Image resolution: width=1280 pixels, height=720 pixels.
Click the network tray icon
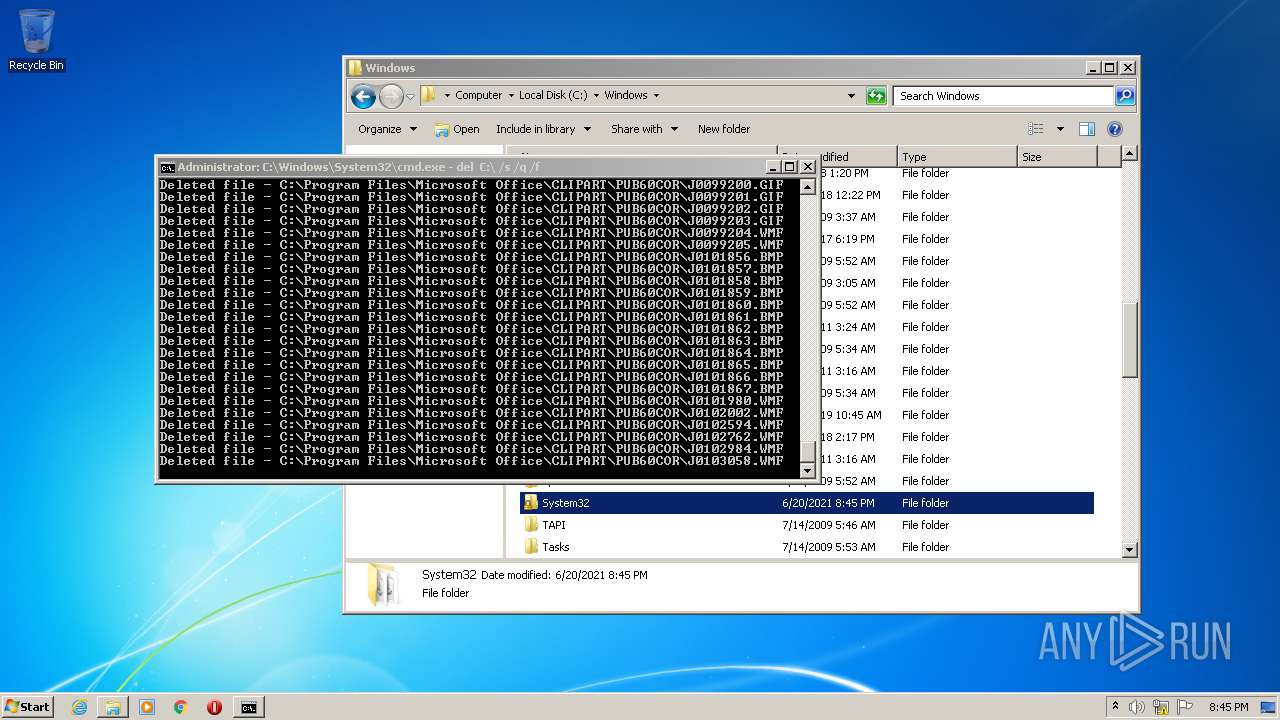click(x=1161, y=706)
